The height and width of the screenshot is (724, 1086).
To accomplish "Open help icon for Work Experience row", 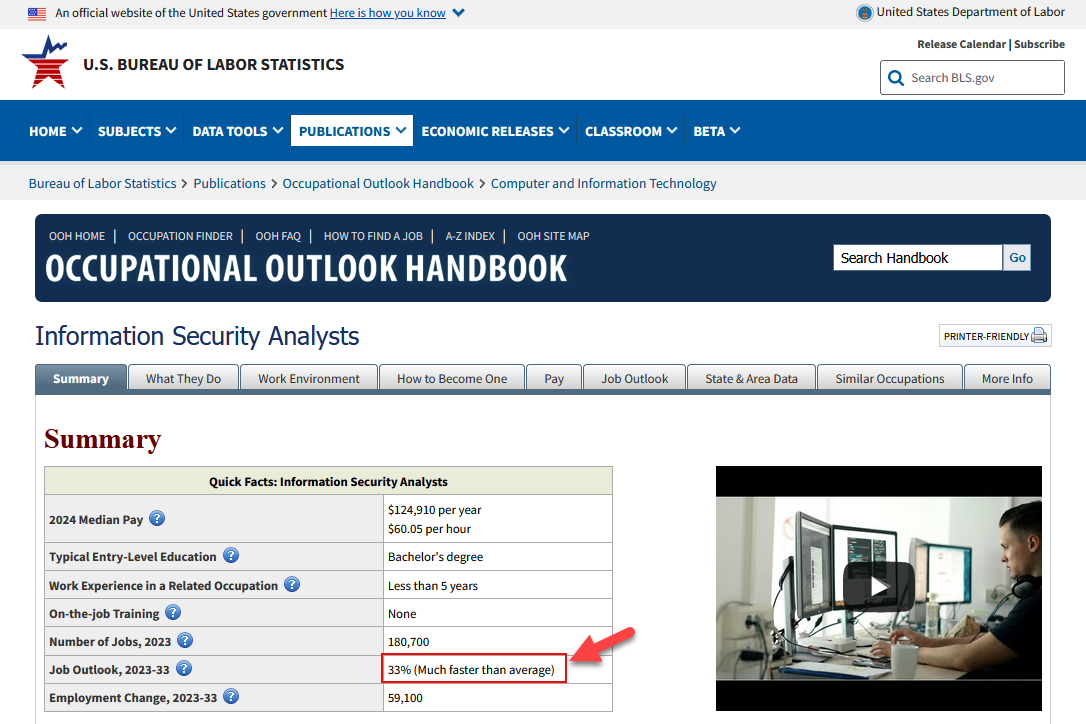I will pos(292,585).
